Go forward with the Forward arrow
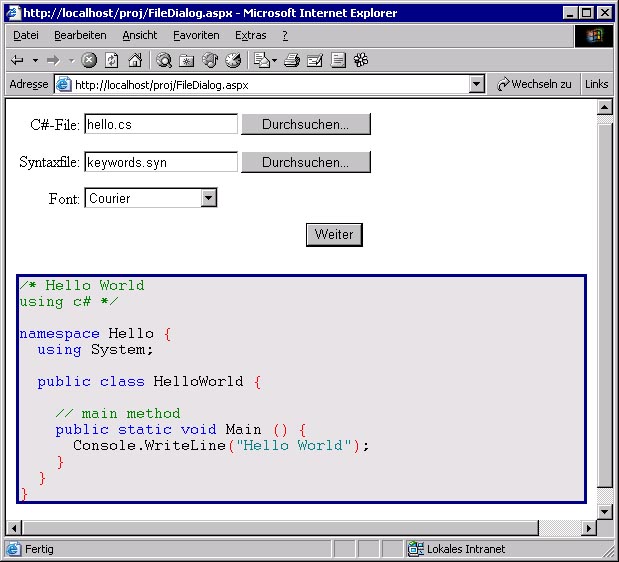 point(53,60)
